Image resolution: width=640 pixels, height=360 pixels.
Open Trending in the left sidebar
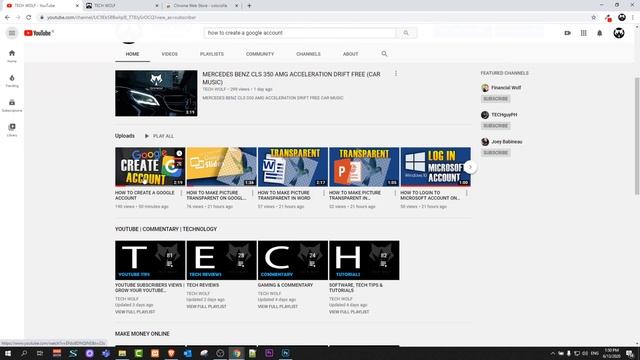[12, 81]
